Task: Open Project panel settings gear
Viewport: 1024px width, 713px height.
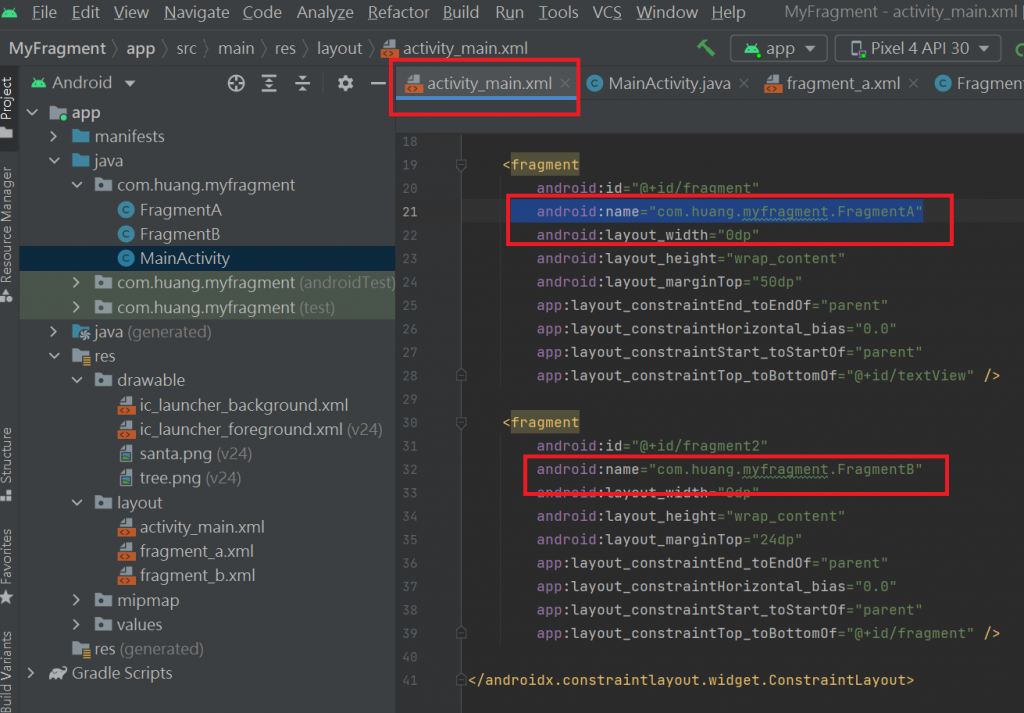Action: (x=345, y=83)
